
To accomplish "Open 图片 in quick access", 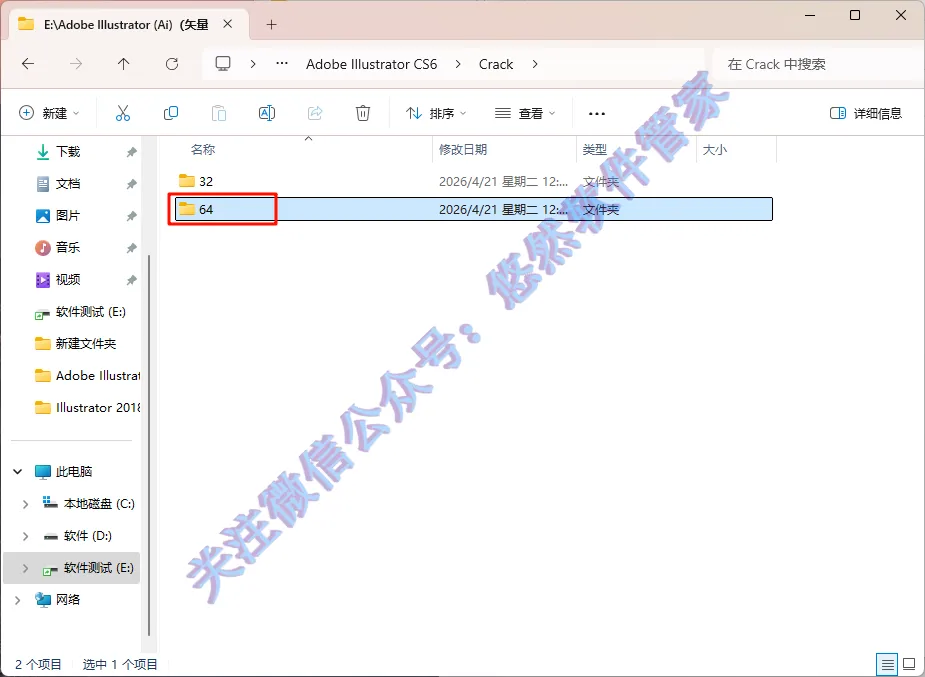I will 68,215.
